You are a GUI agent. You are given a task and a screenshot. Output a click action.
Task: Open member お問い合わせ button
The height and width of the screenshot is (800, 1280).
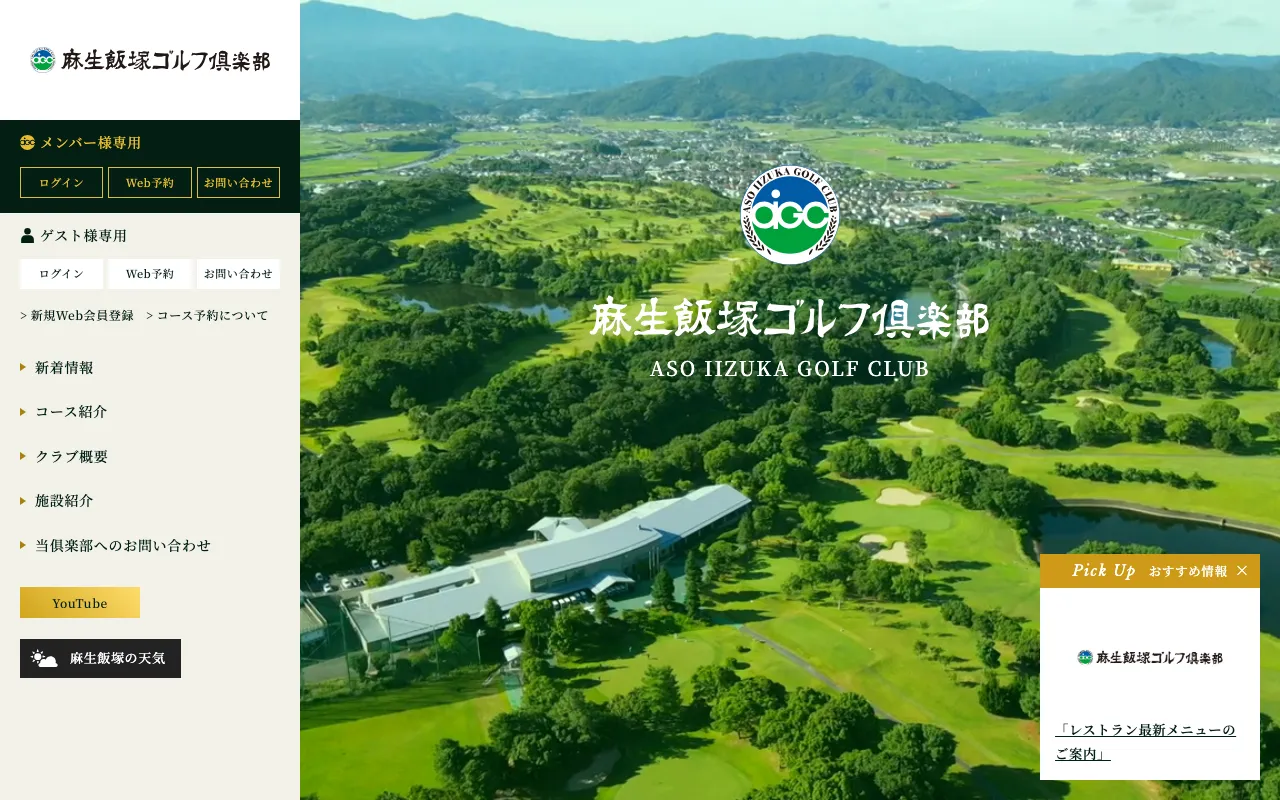point(238,183)
